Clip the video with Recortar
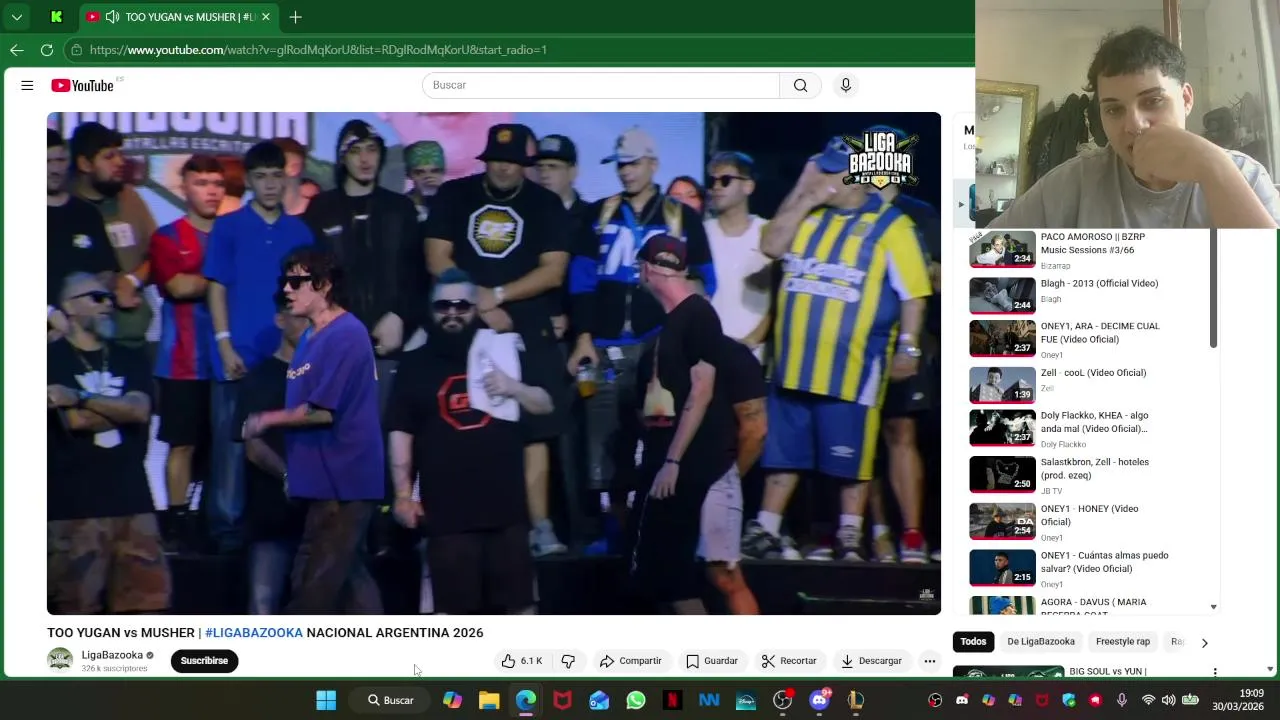The image size is (1280, 720). 789,661
